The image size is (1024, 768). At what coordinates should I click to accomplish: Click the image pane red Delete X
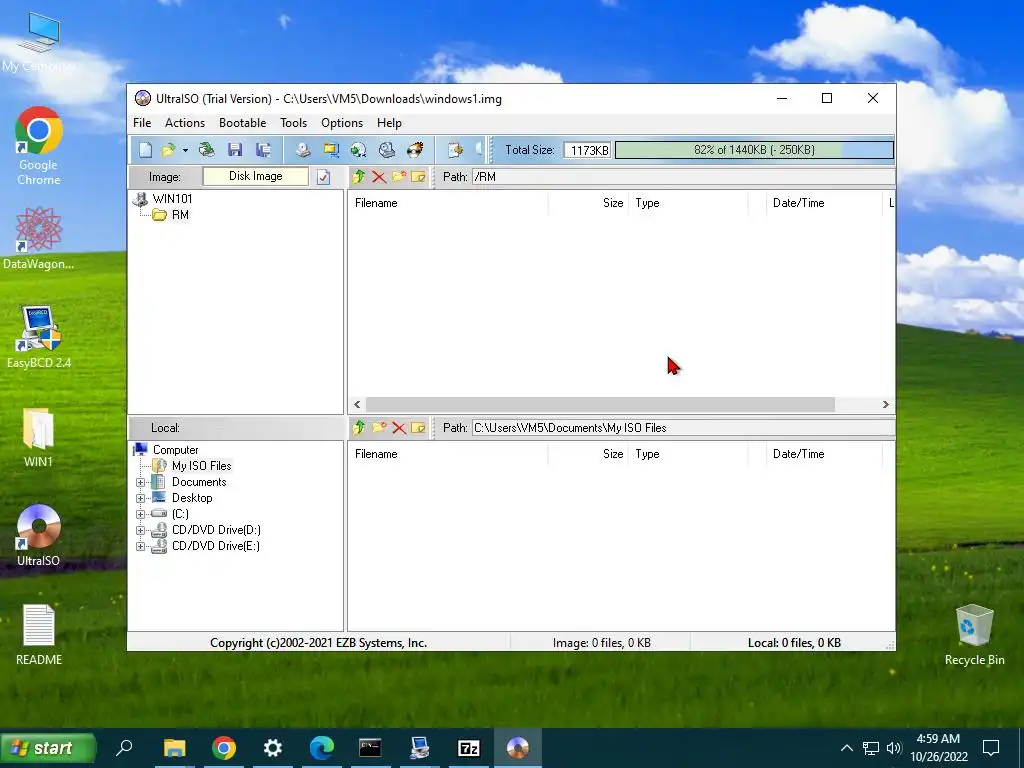click(379, 177)
